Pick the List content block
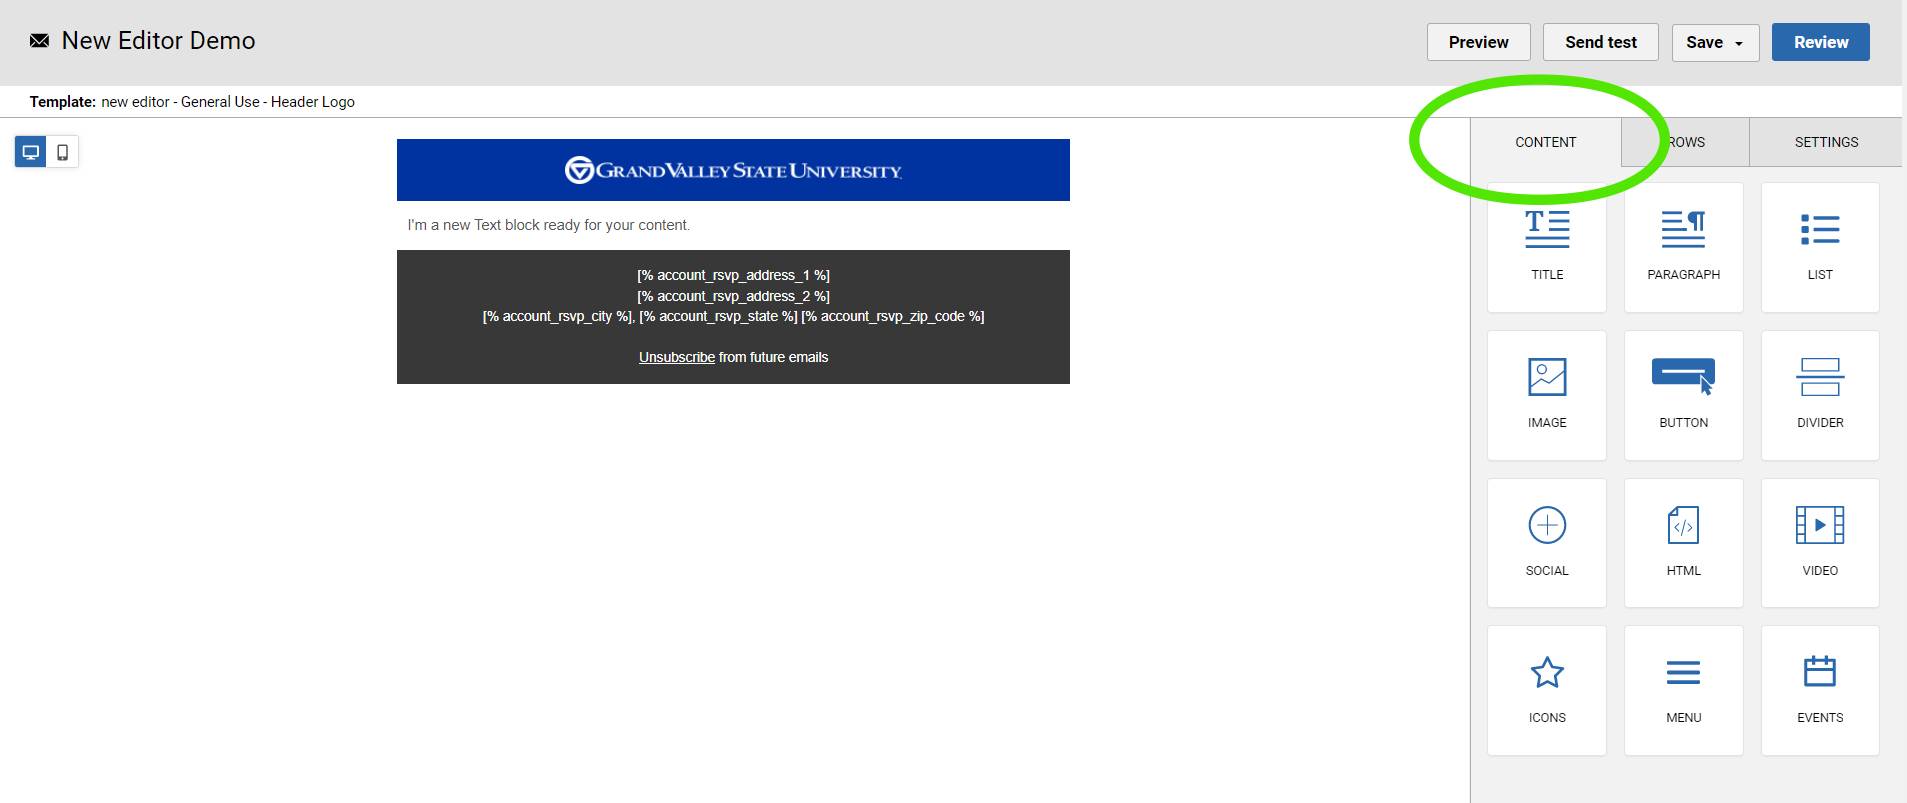The image size is (1907, 803). tap(1819, 246)
